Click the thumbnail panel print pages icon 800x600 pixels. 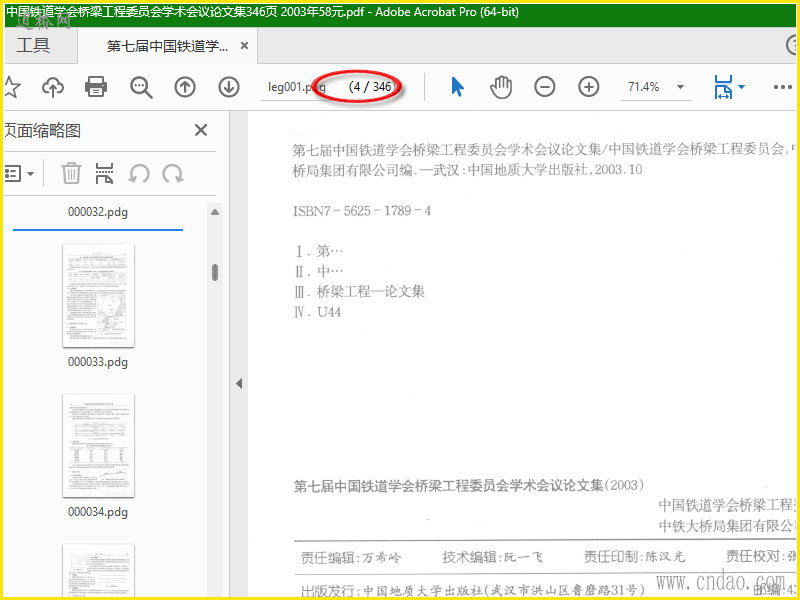coord(104,173)
